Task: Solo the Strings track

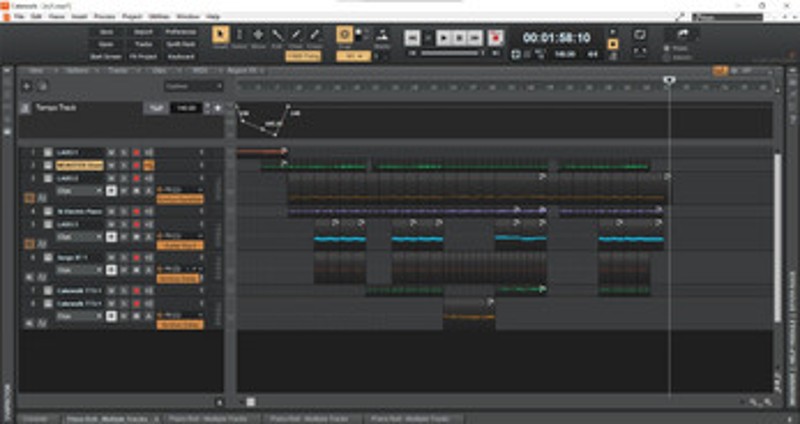Action: tap(123, 258)
